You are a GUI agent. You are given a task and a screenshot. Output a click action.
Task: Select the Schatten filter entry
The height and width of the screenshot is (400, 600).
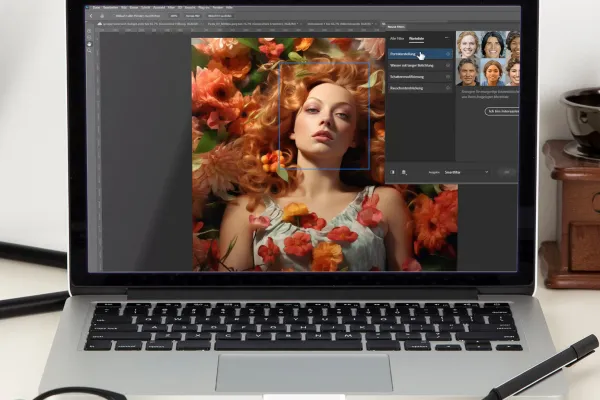tap(420, 77)
